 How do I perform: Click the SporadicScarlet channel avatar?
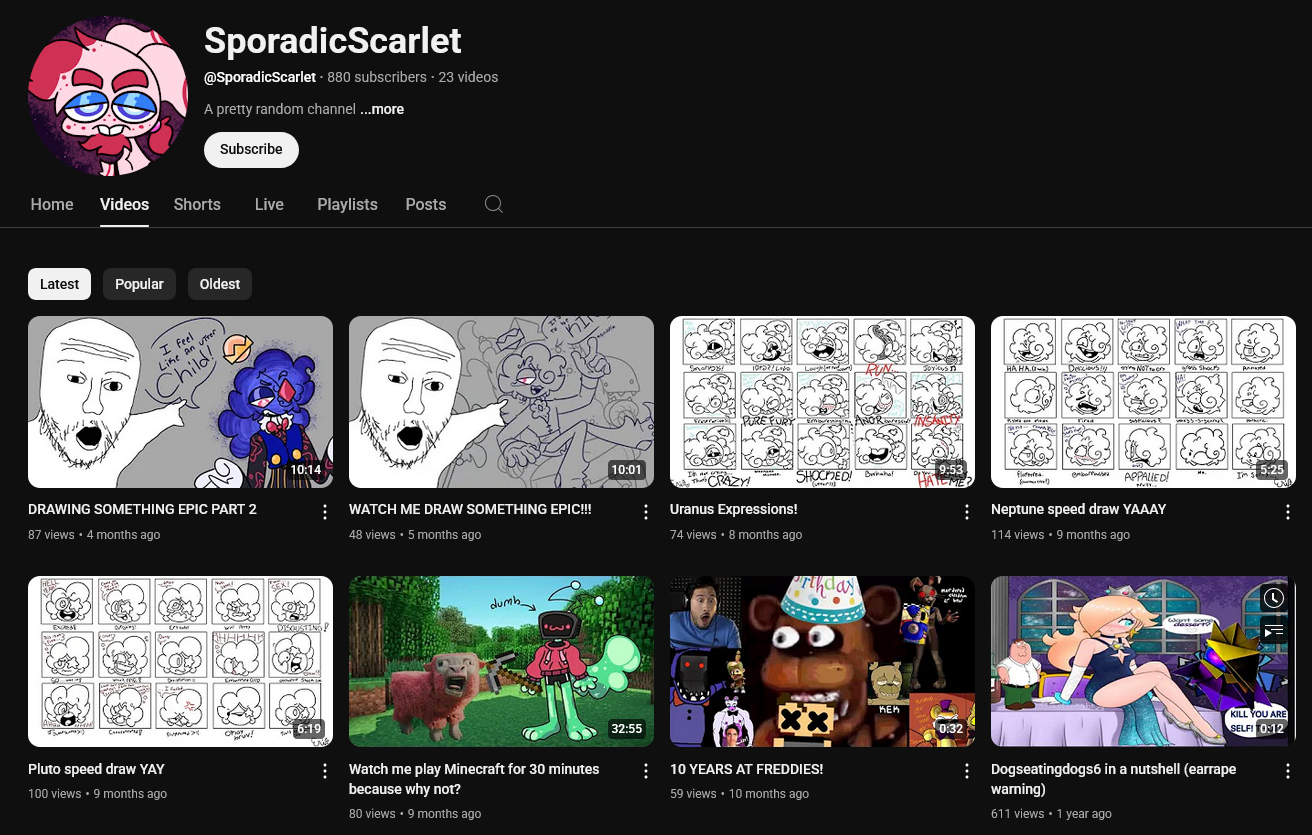(108, 96)
